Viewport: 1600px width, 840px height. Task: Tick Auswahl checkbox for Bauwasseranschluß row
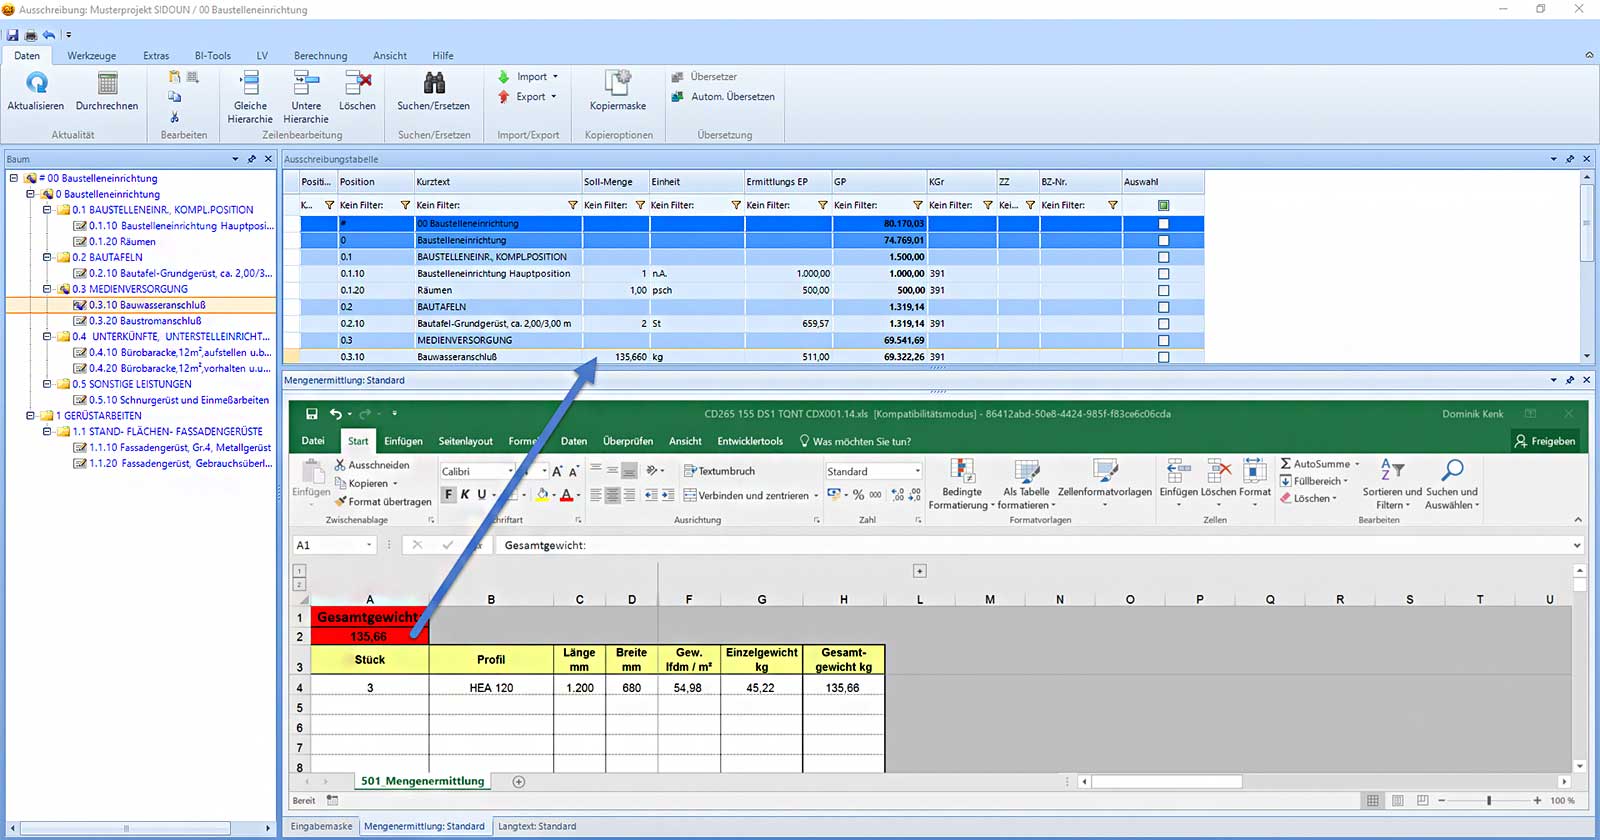coord(1163,357)
